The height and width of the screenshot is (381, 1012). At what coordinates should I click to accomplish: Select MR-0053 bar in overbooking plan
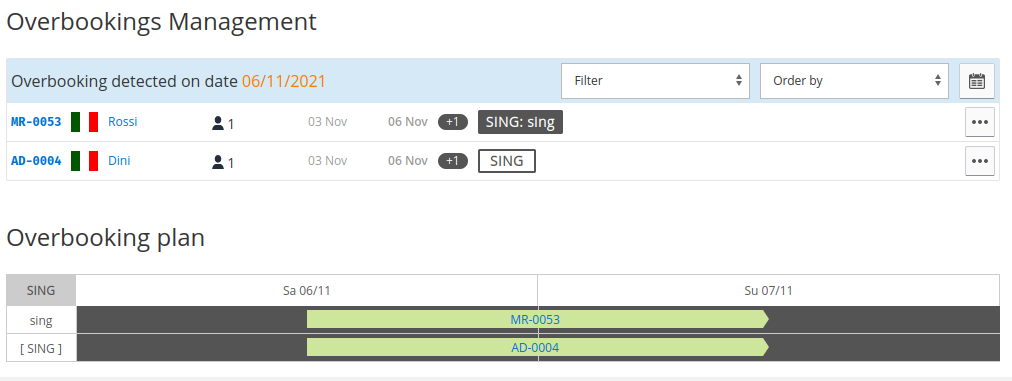tap(538, 319)
